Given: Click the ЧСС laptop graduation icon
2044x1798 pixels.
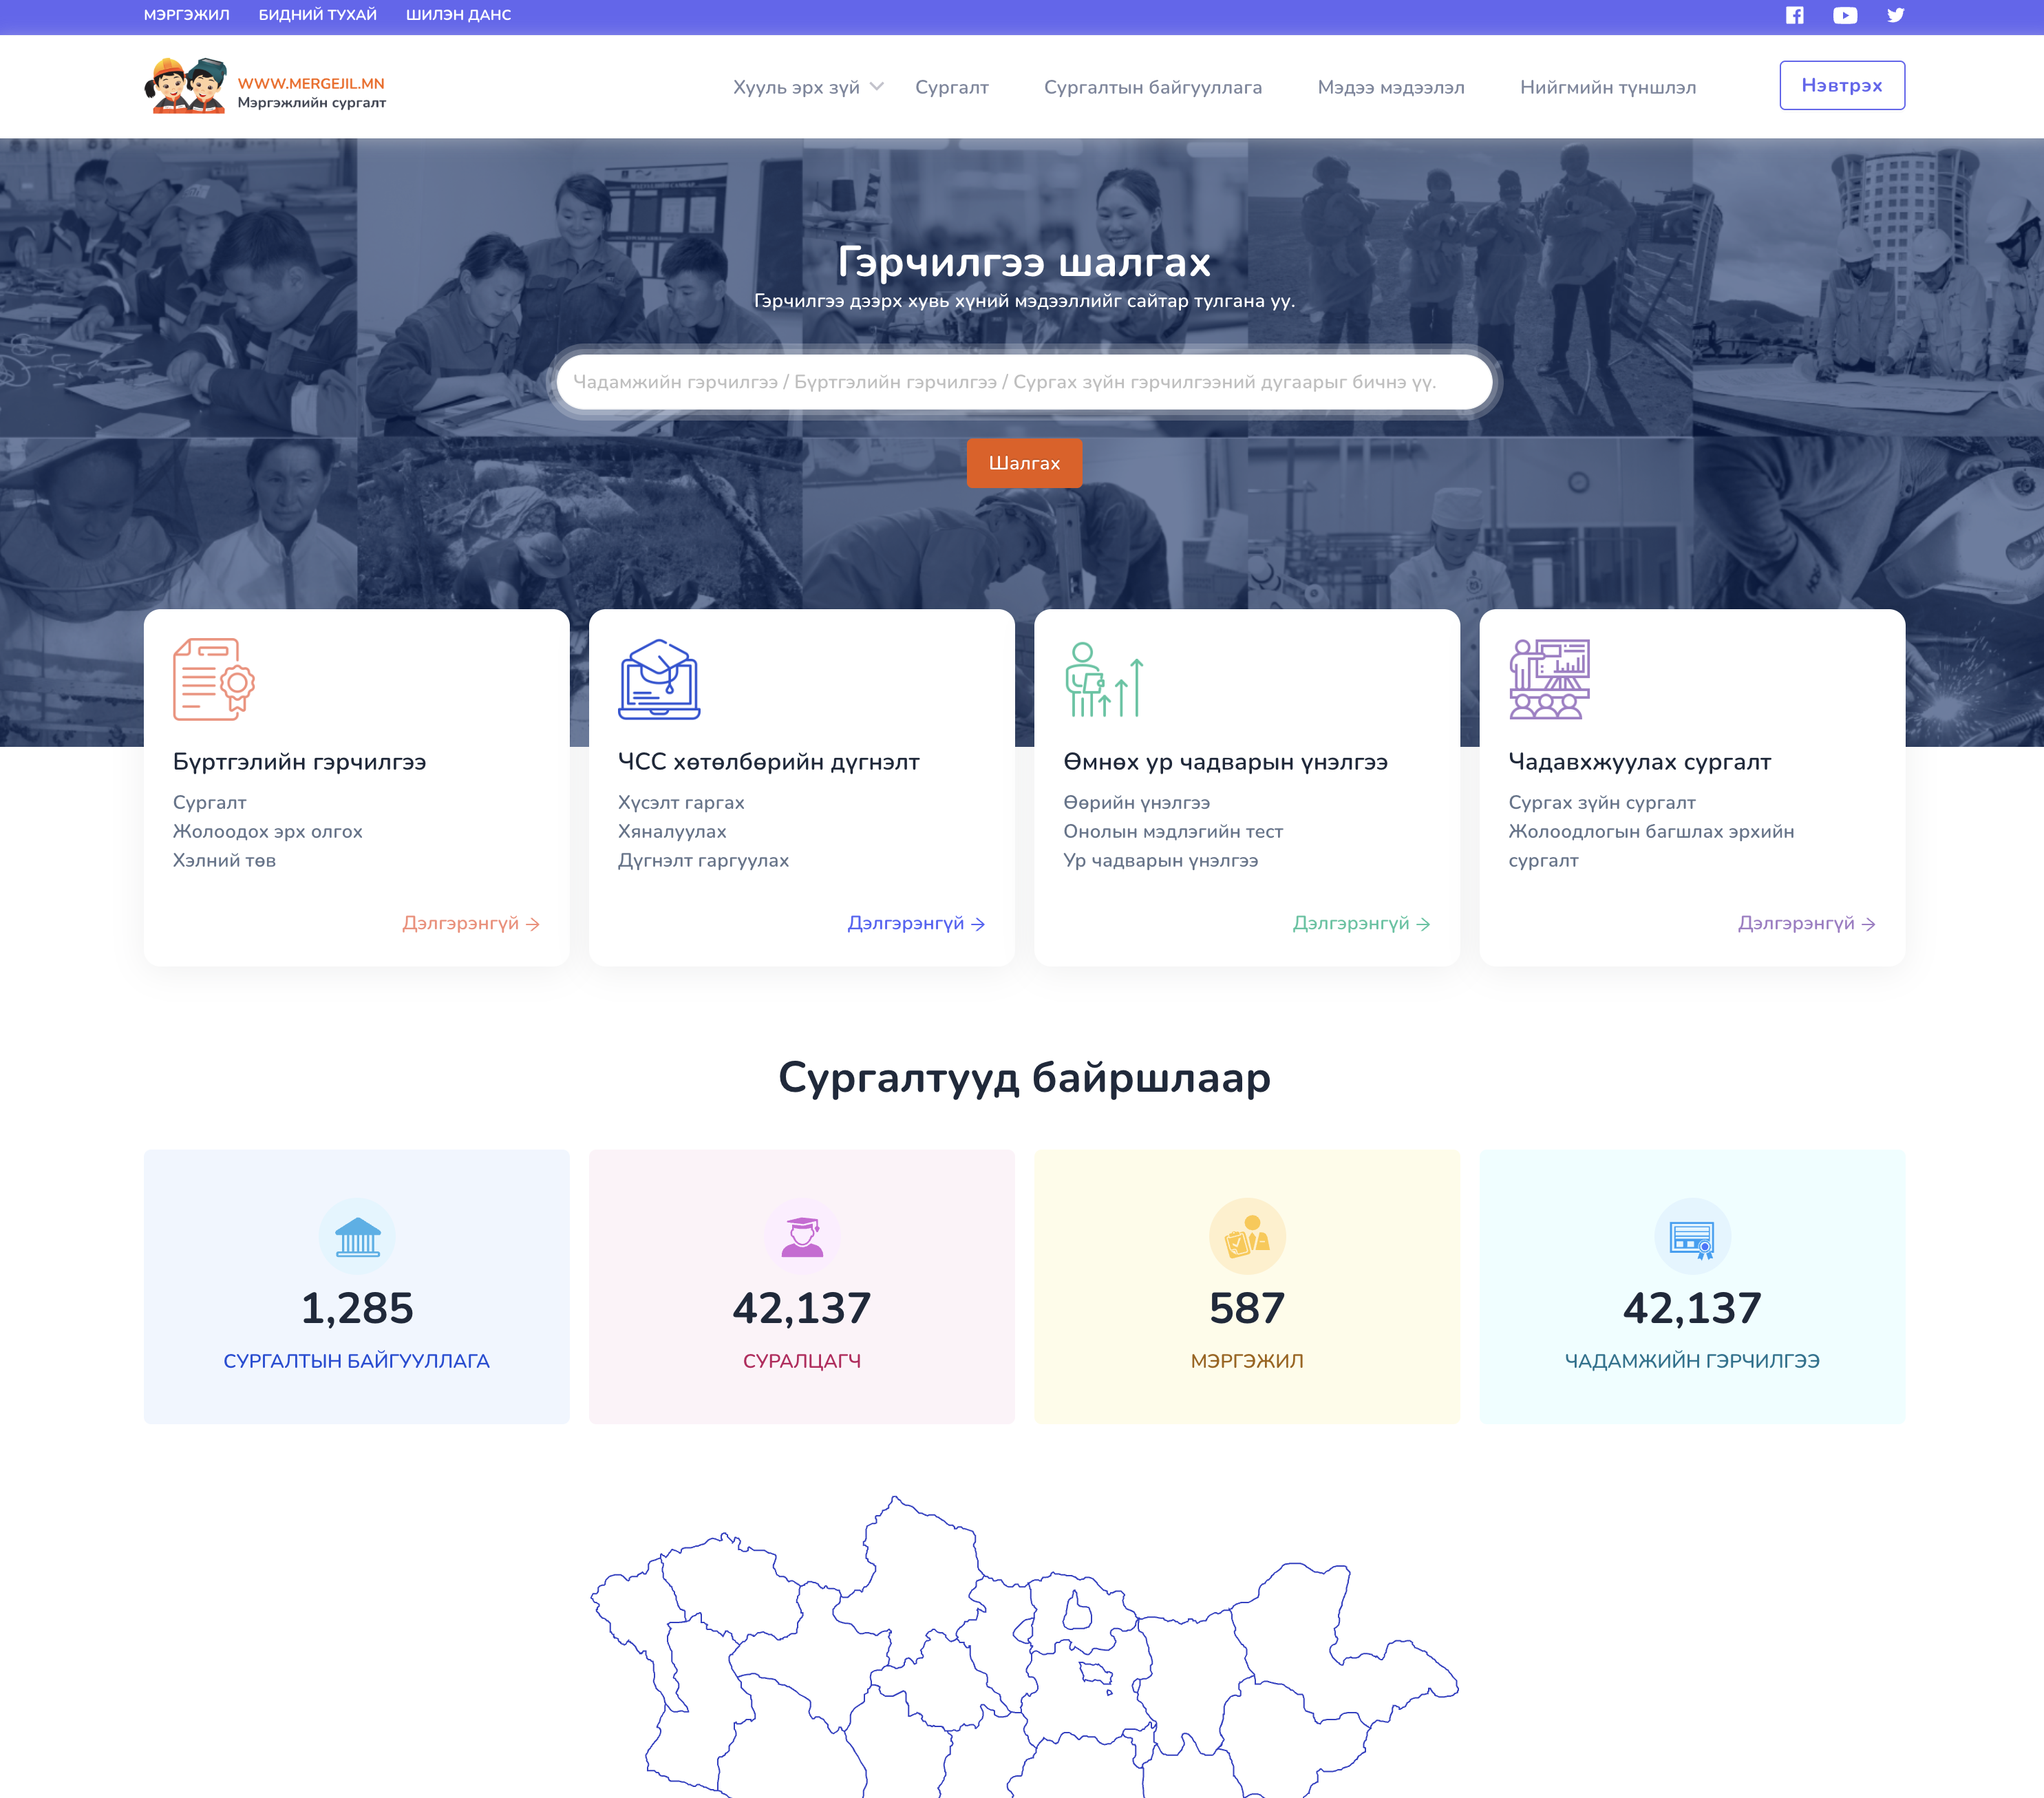Looking at the screenshot, I should 659,679.
